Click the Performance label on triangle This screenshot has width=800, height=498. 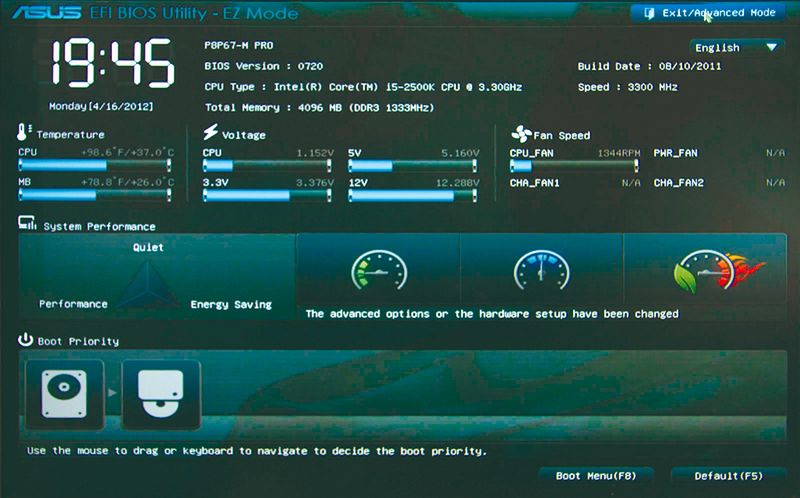(x=73, y=304)
